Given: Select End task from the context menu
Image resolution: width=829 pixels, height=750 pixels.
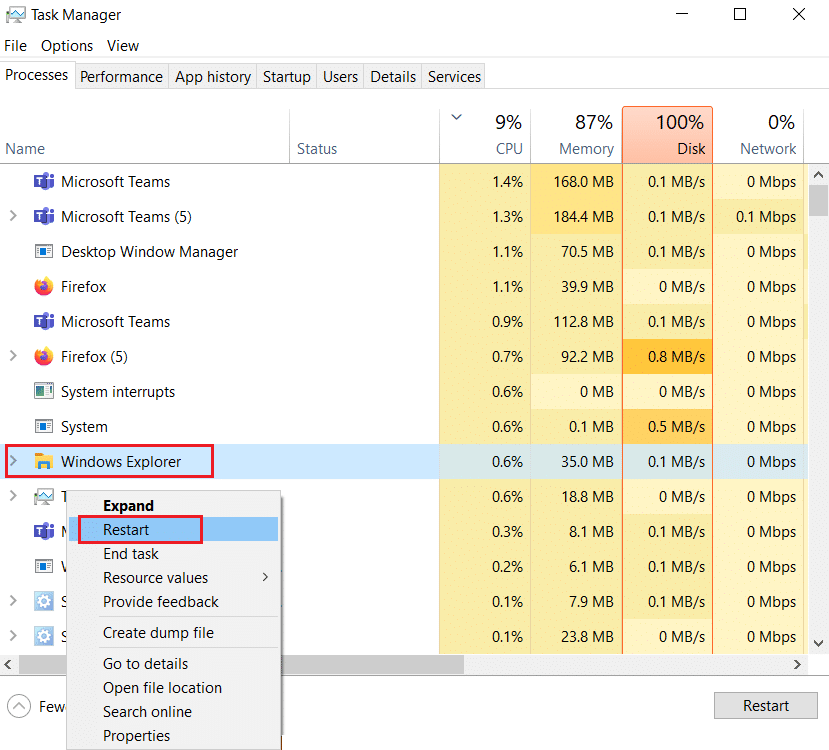Looking at the screenshot, I should pyautogui.click(x=130, y=553).
